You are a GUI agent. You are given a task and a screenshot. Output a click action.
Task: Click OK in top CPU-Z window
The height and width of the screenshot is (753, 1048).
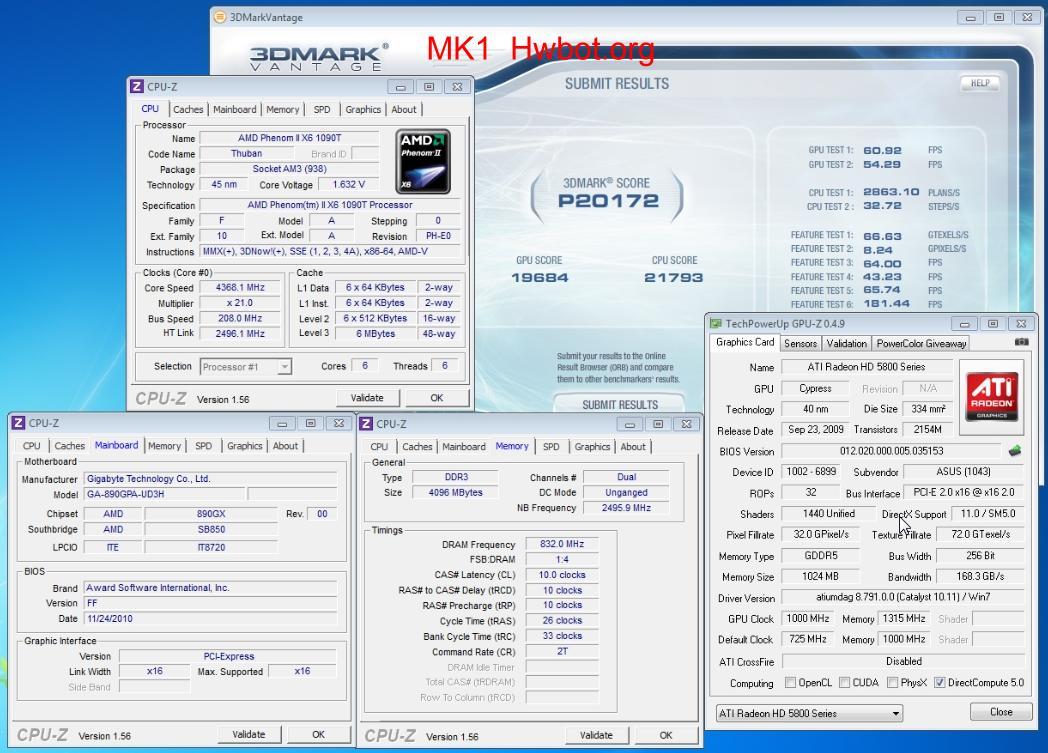click(x=436, y=398)
